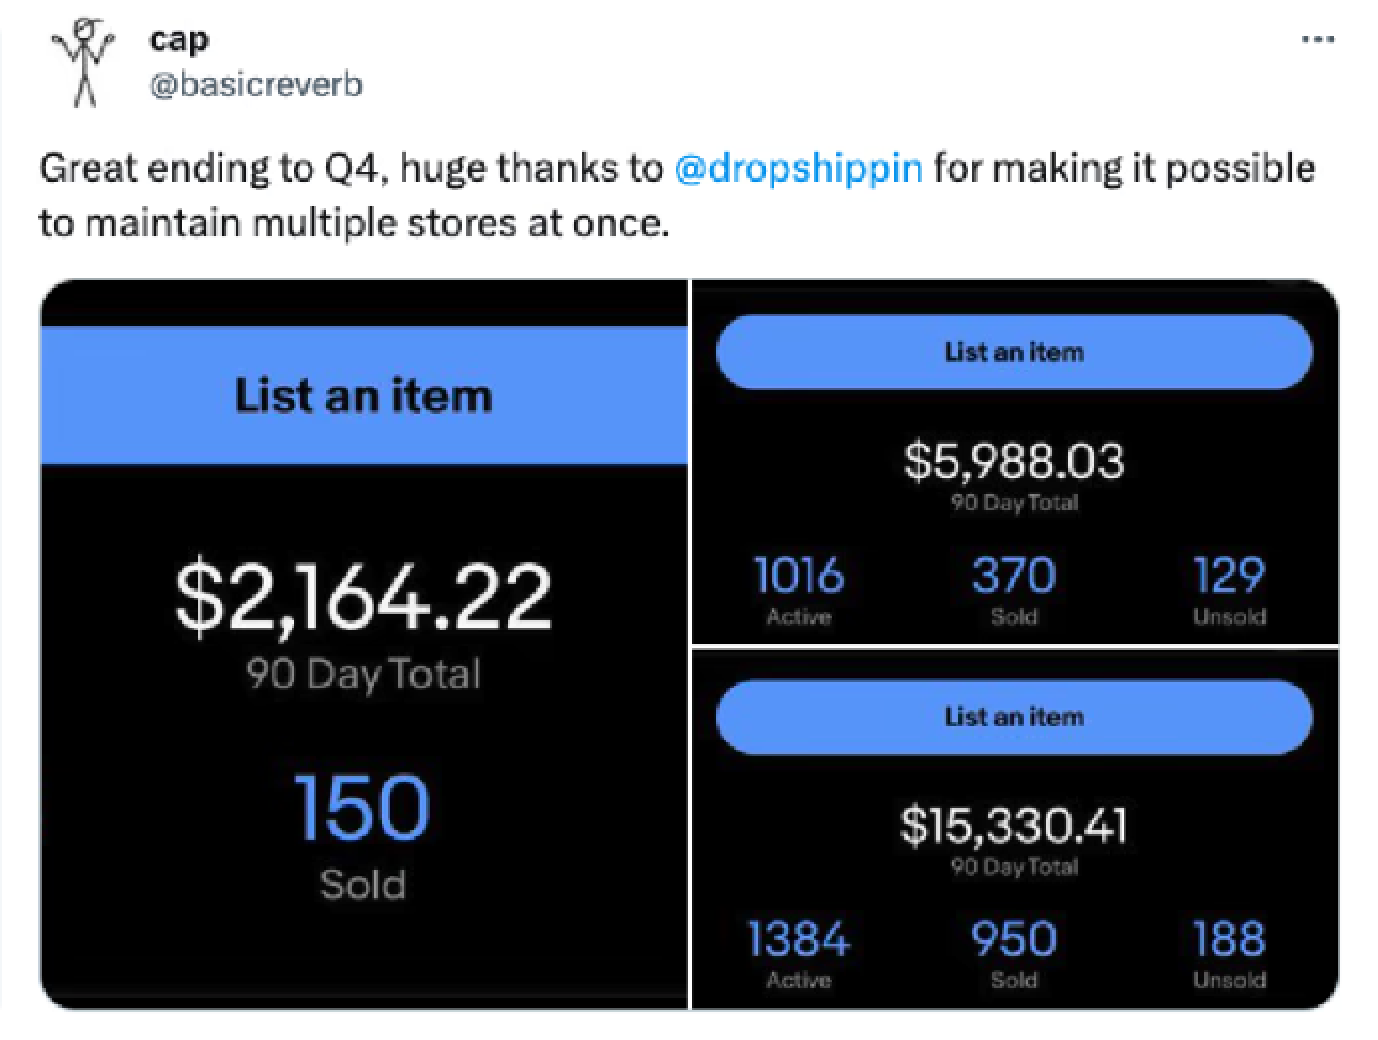
Task: Select the $2,164.22 90 Day Total
Action: tap(364, 597)
